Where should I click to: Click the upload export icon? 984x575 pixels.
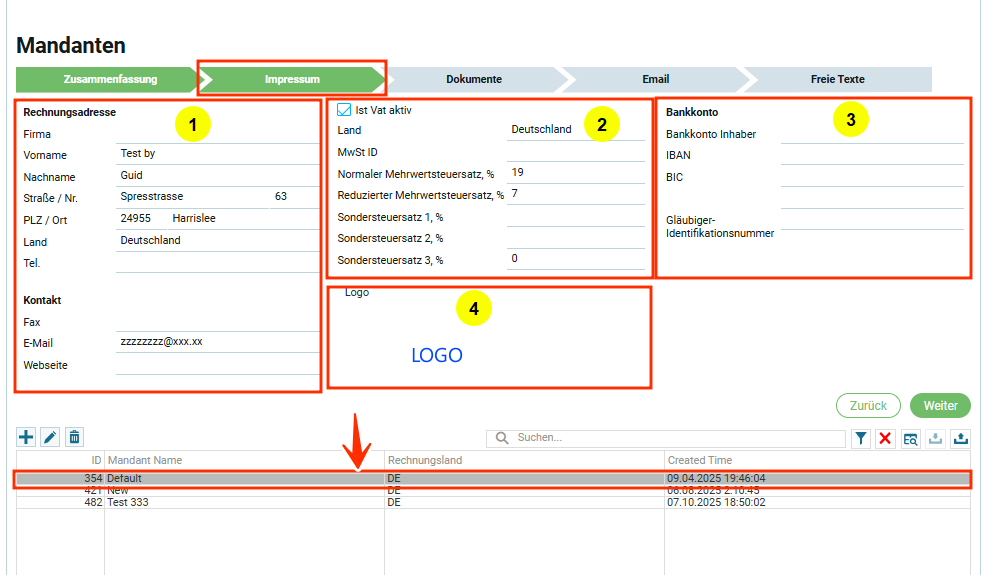click(960, 438)
